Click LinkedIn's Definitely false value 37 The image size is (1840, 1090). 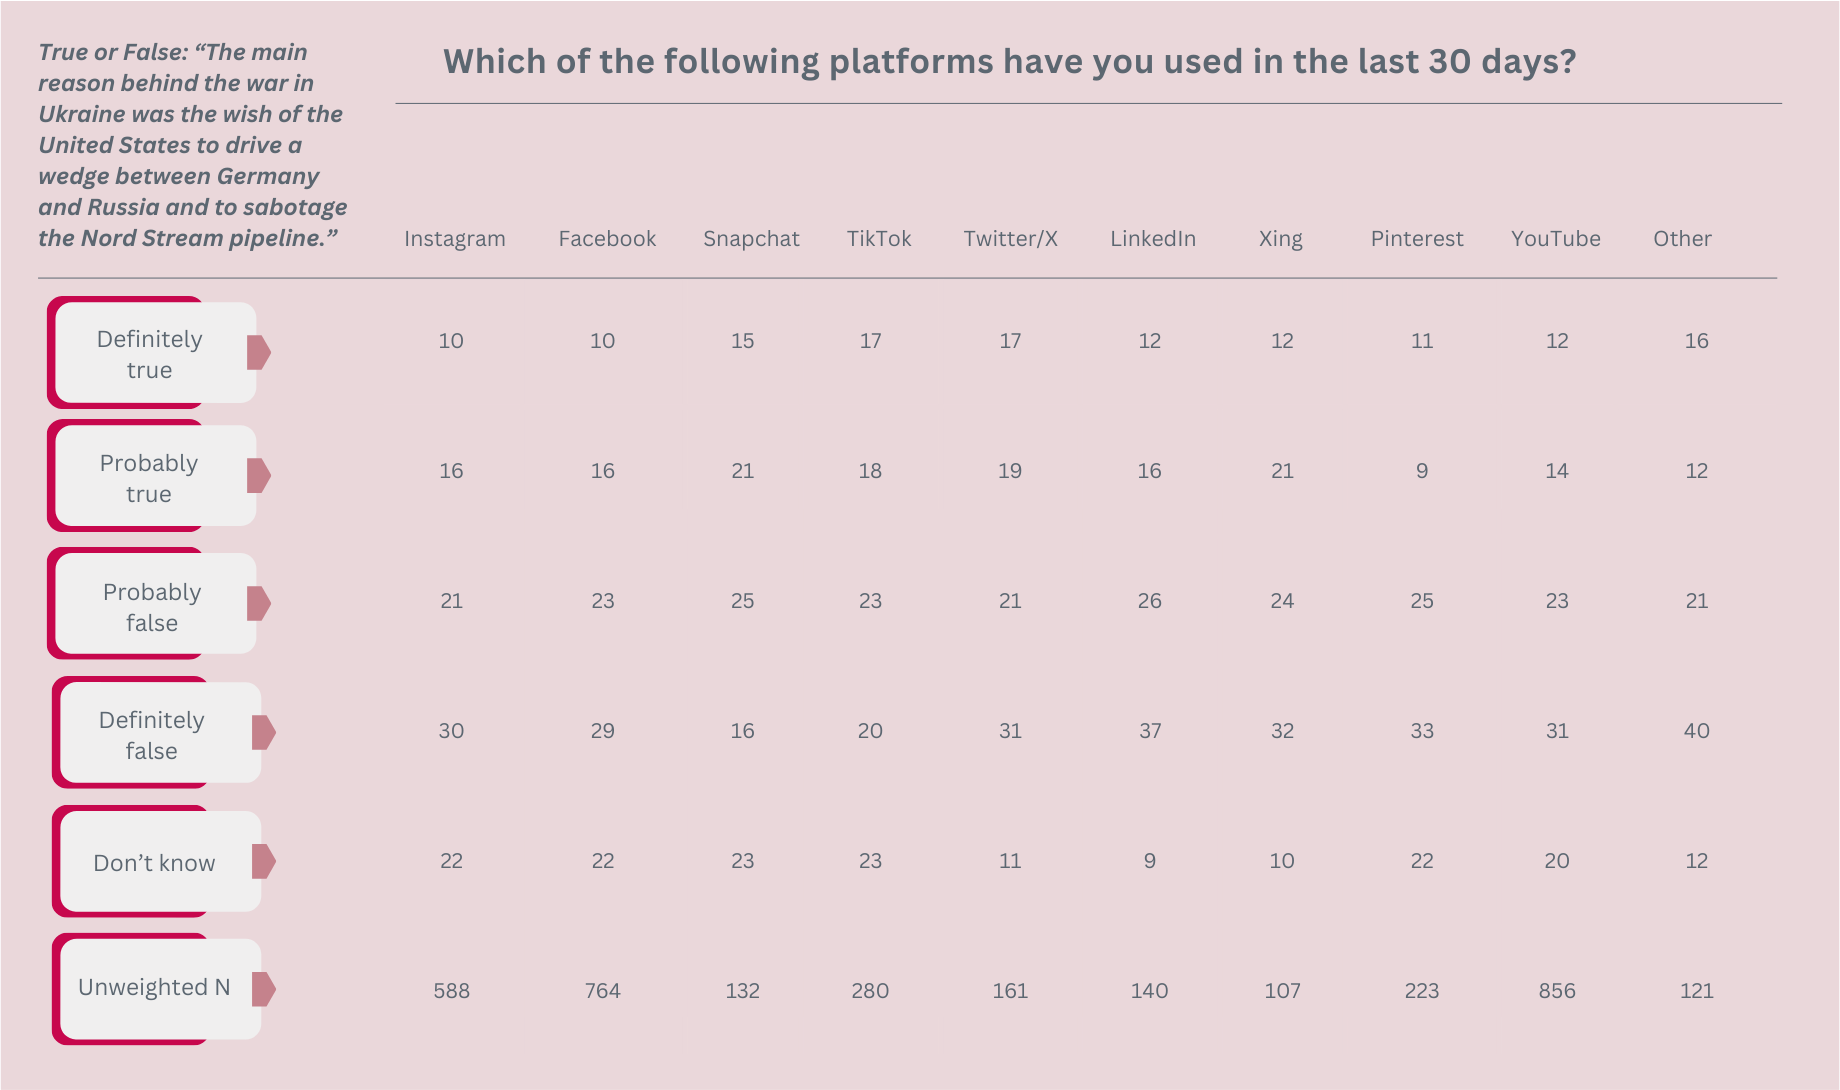[1150, 731]
